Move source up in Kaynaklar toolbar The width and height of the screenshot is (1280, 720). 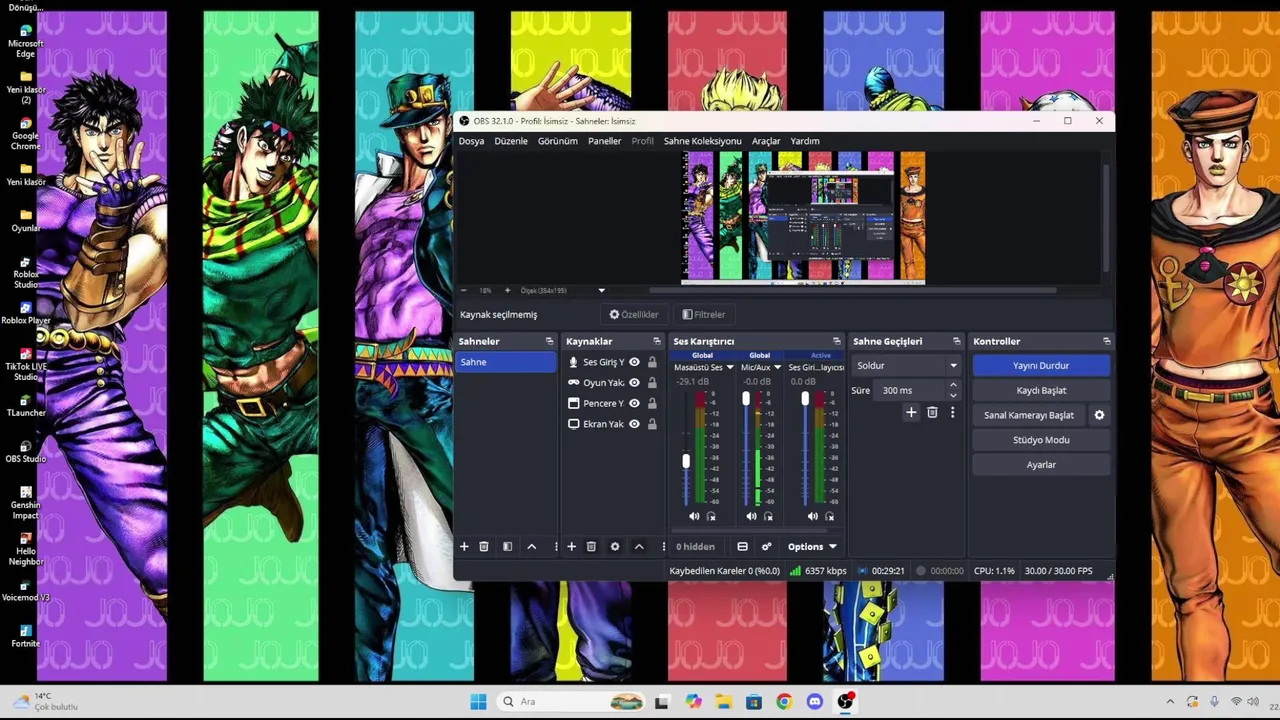tap(639, 547)
